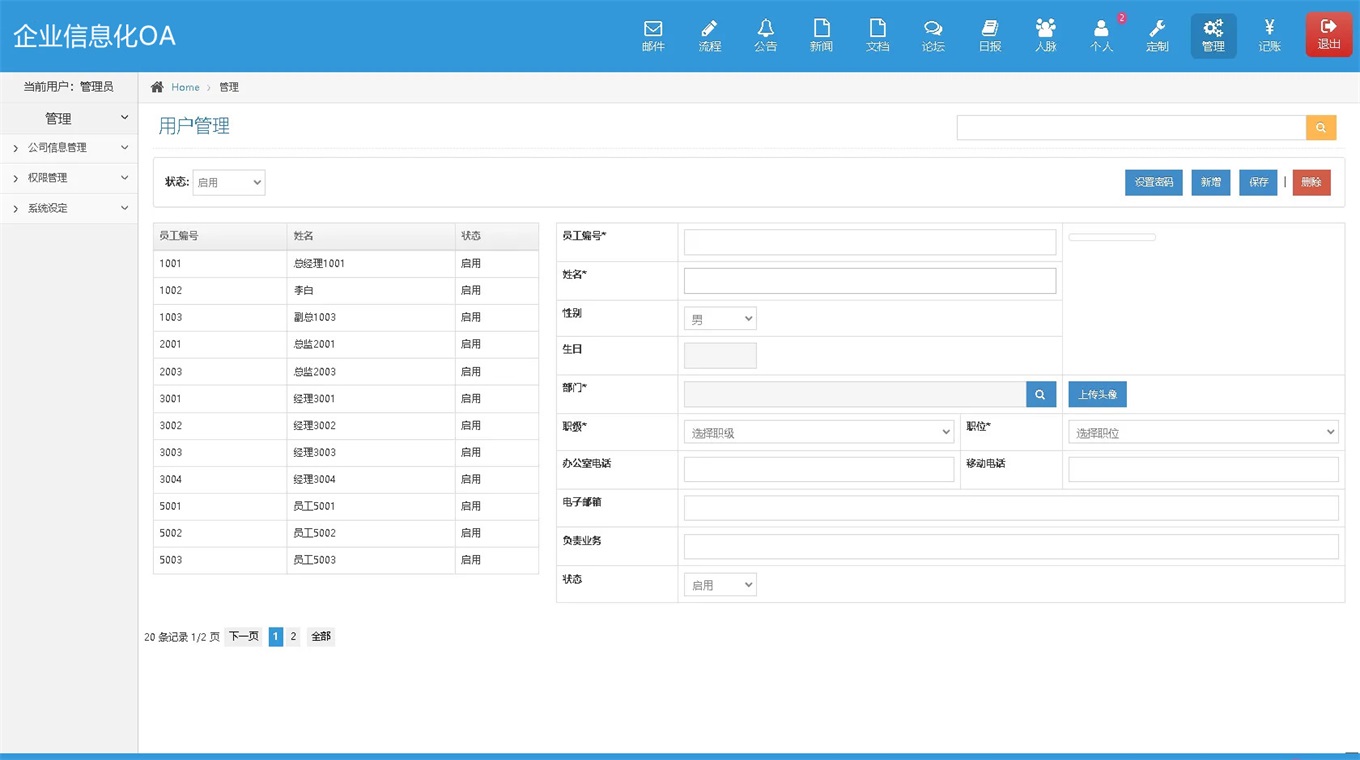Click the 负责业务 input field
The width and height of the screenshot is (1360, 760).
1011,547
